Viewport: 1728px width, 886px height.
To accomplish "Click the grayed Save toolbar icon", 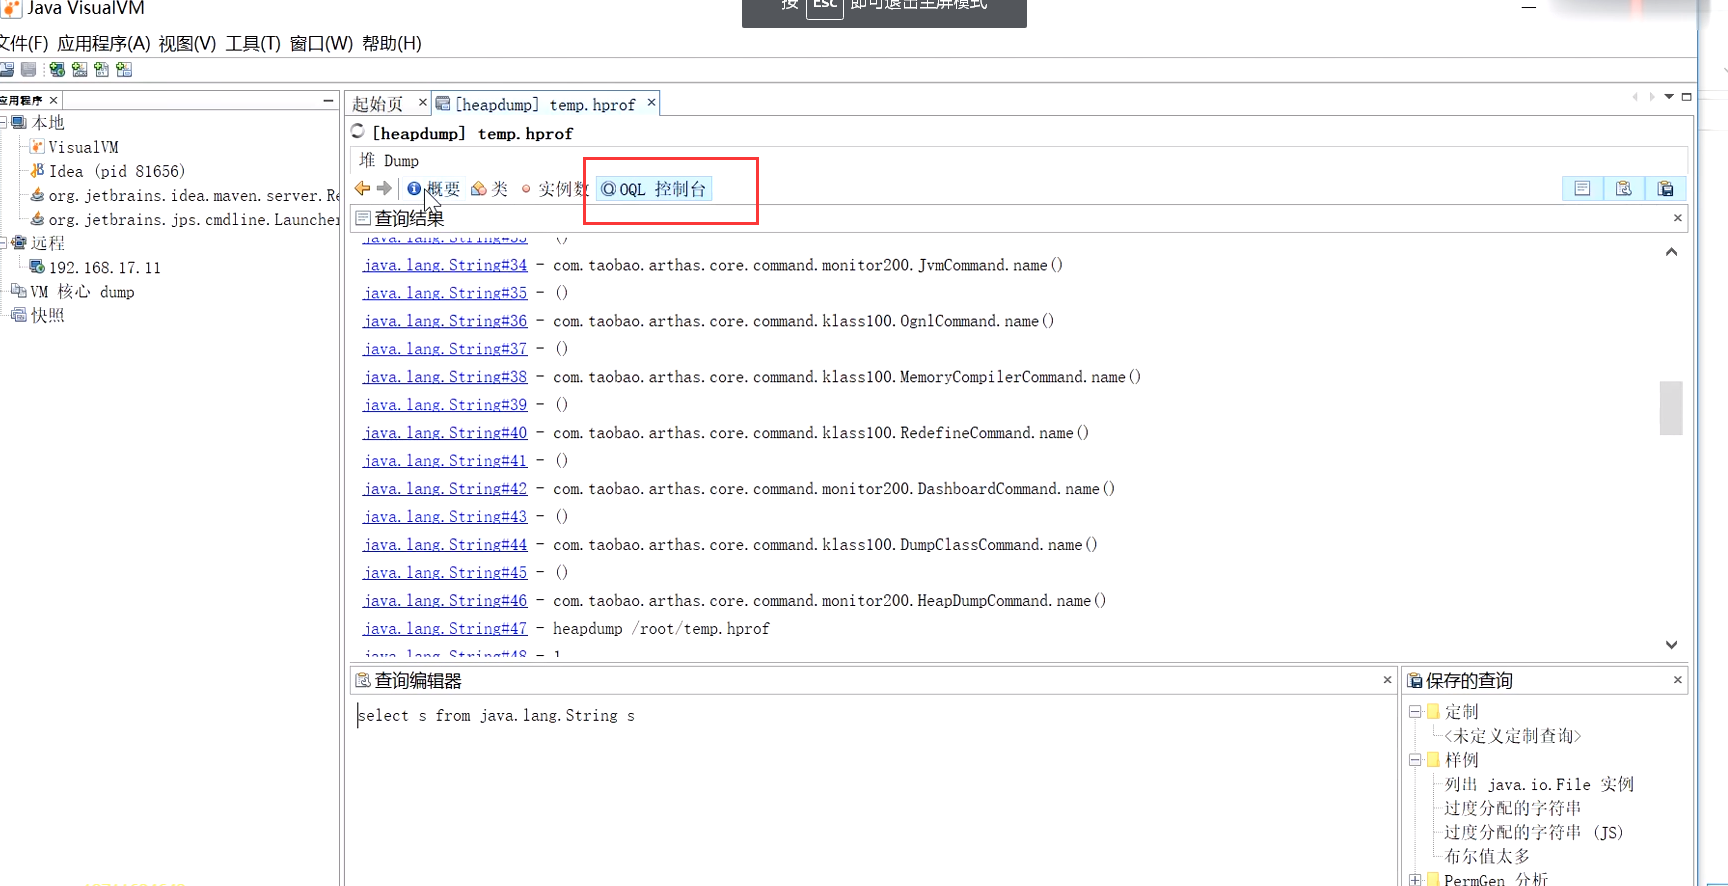I will [x=28, y=69].
